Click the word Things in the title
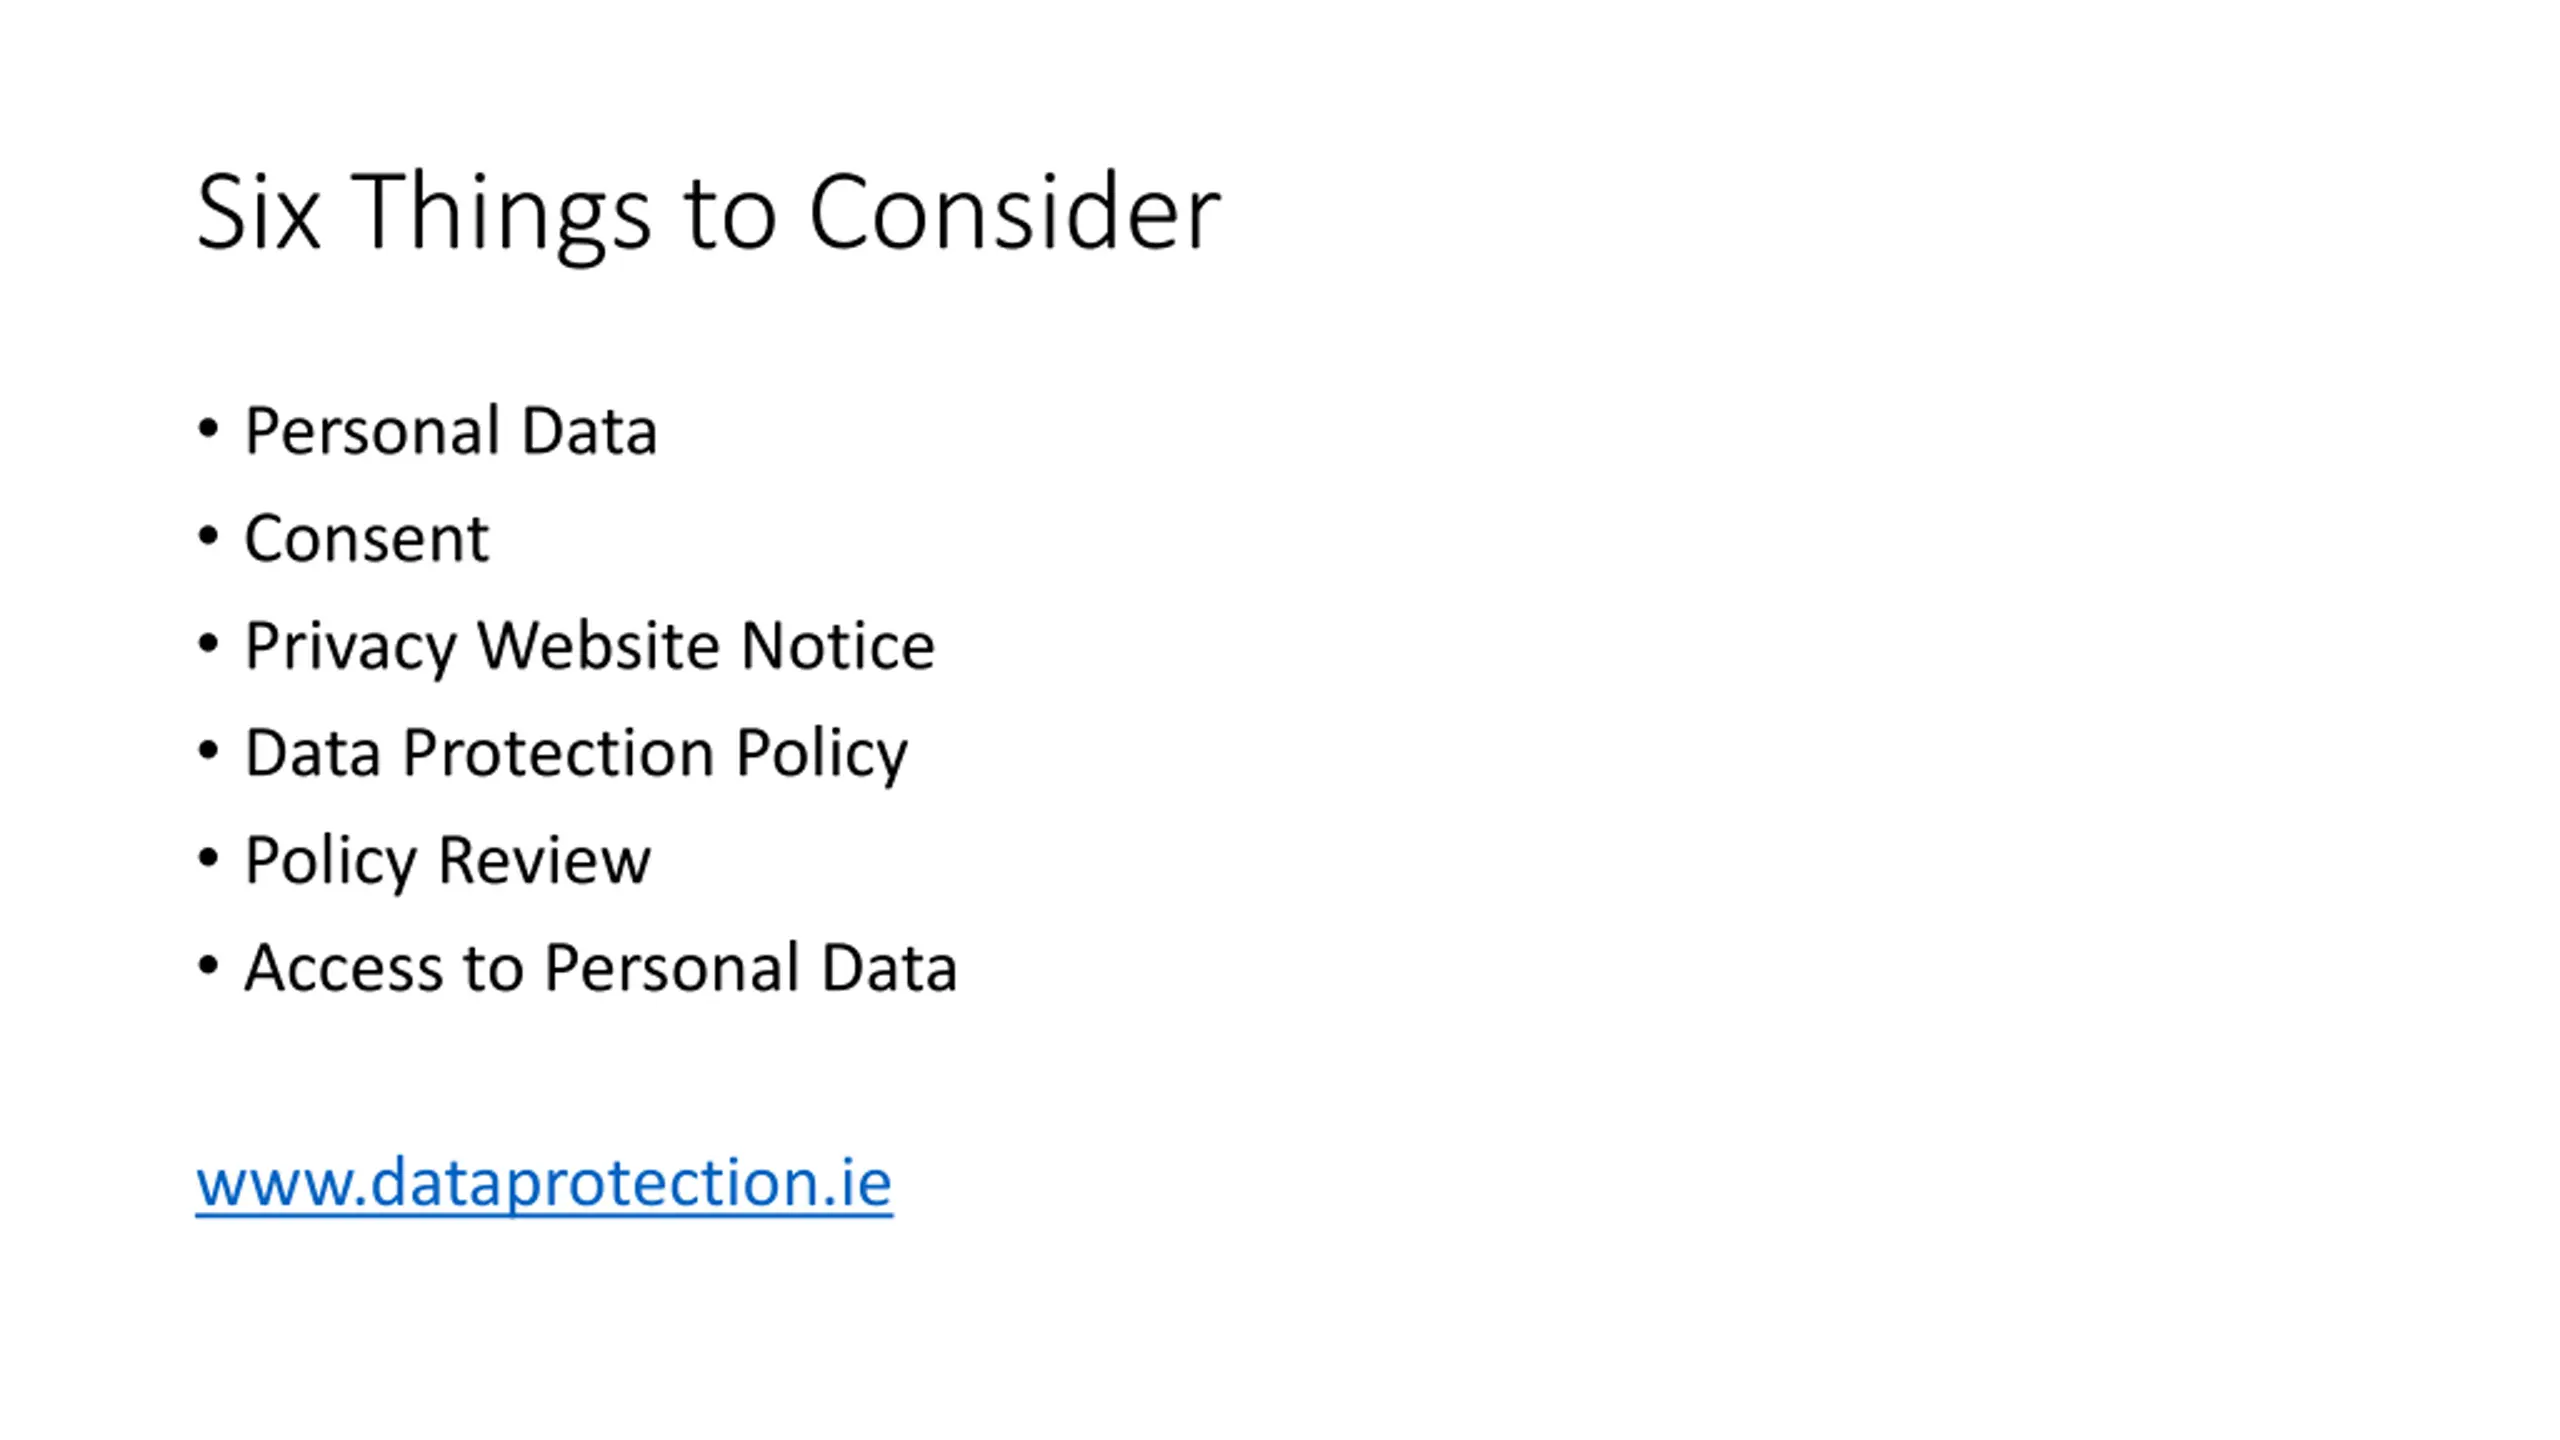The height and width of the screenshot is (1440, 2560). 501,215
